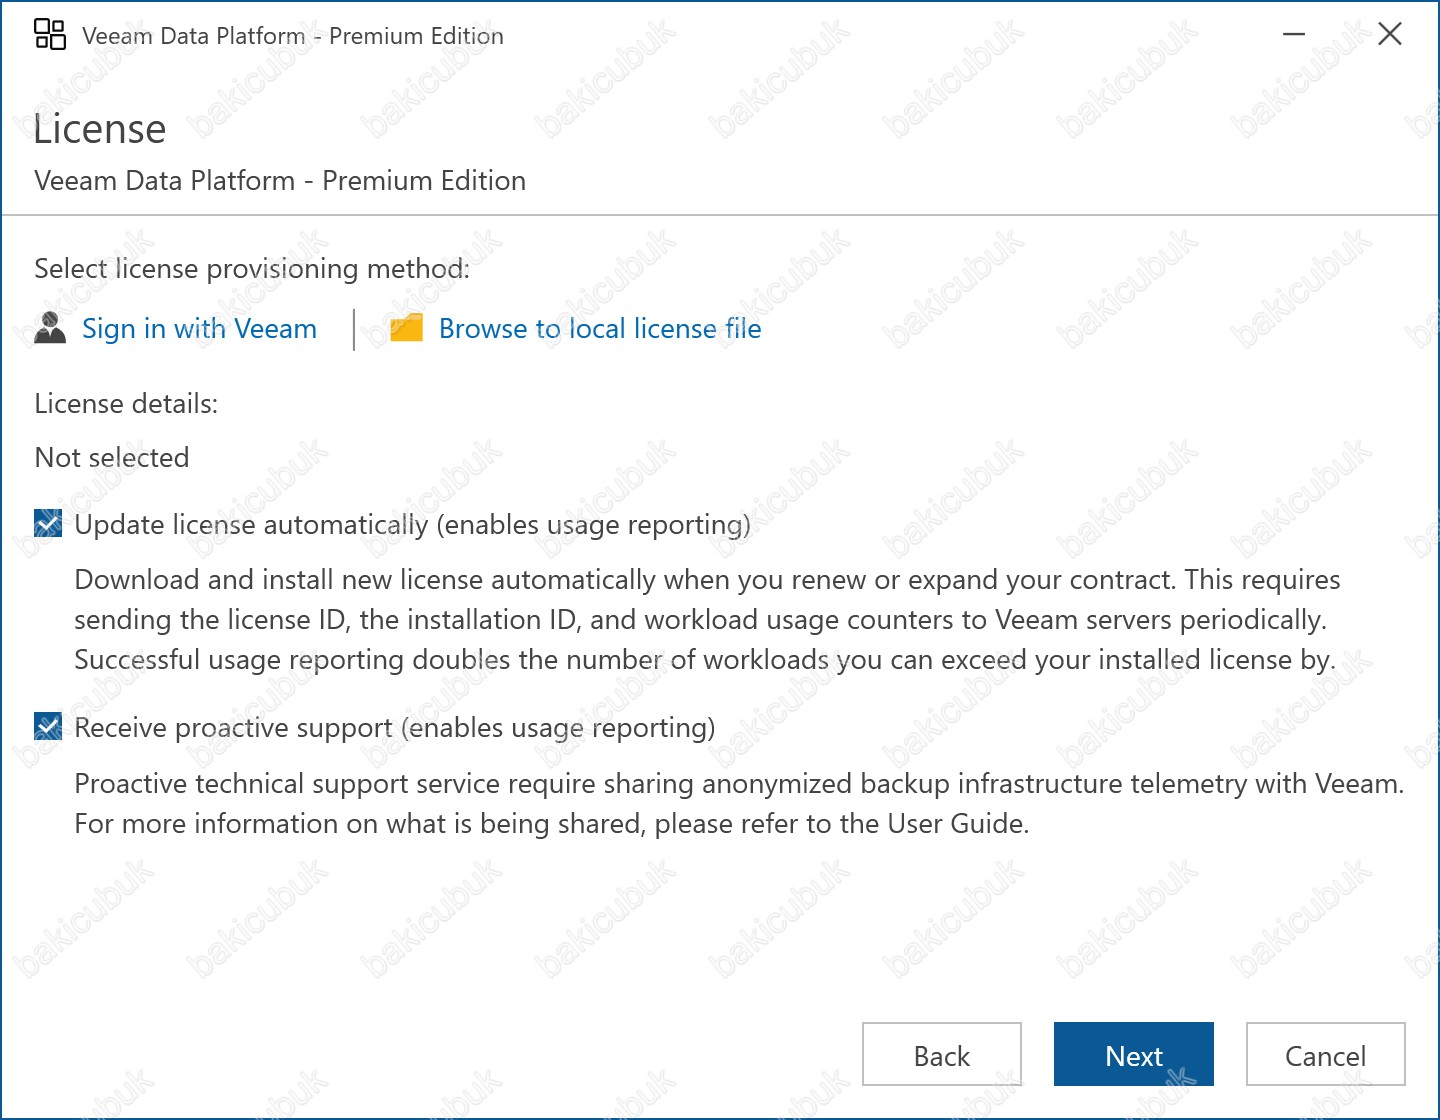Disable the Receive proactive support checkbox
The height and width of the screenshot is (1120, 1440).
(48, 727)
